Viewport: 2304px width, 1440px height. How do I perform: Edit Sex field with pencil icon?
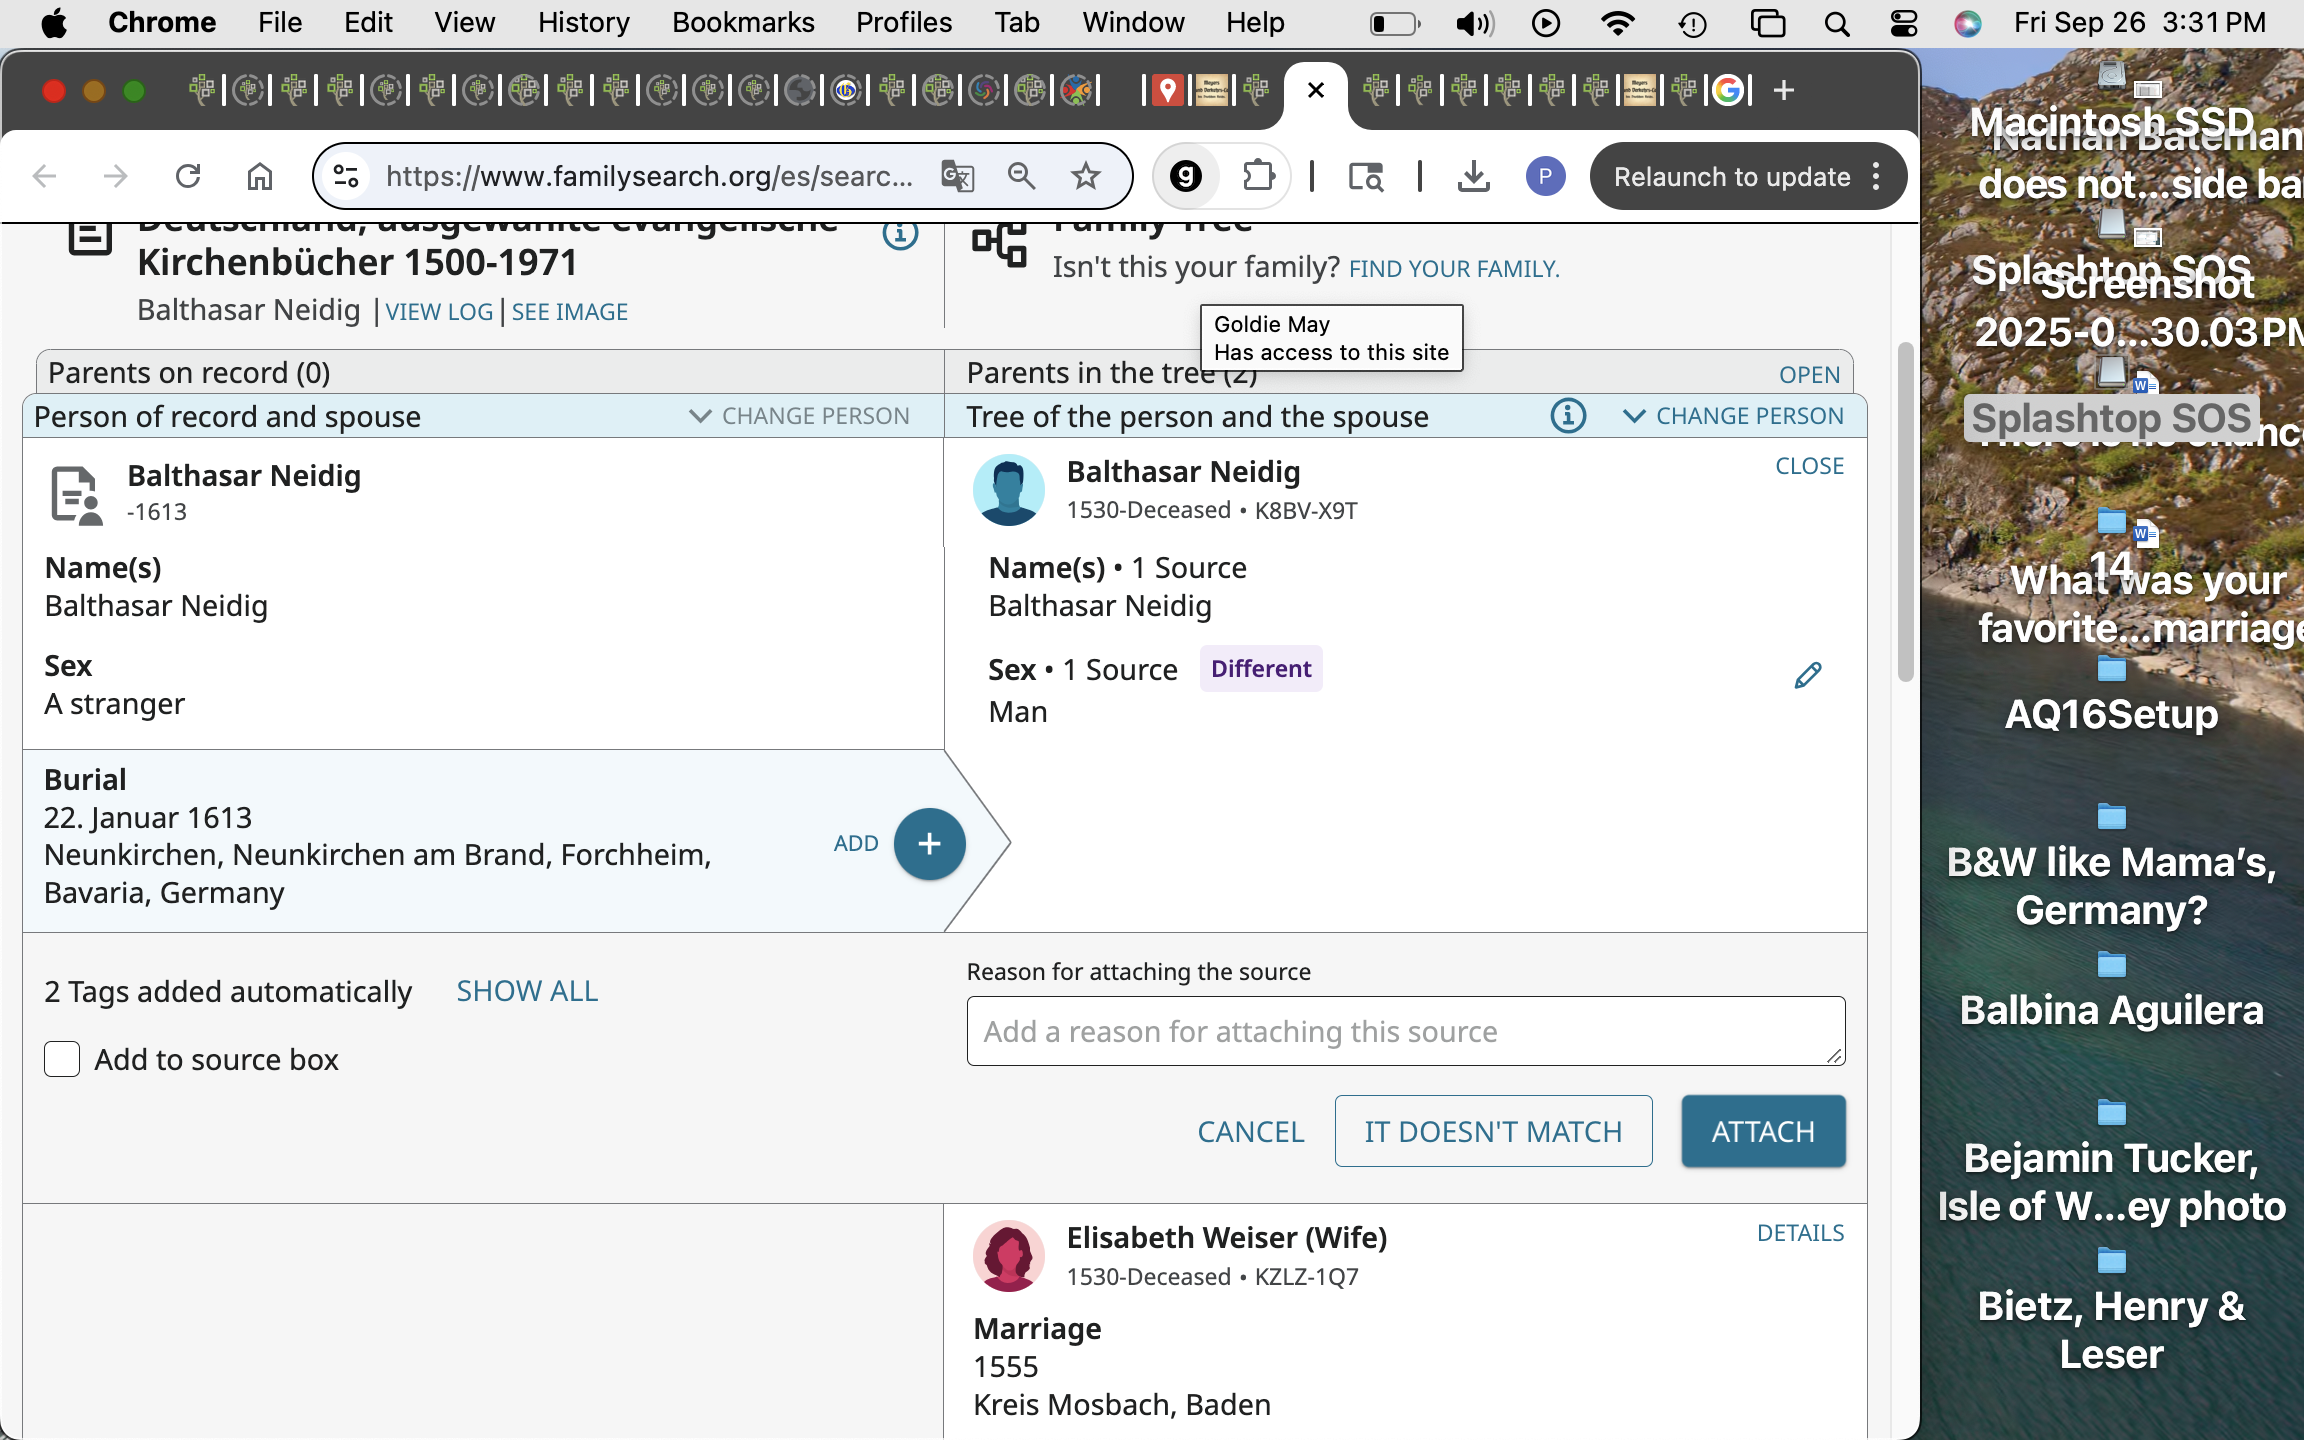coord(1807,676)
